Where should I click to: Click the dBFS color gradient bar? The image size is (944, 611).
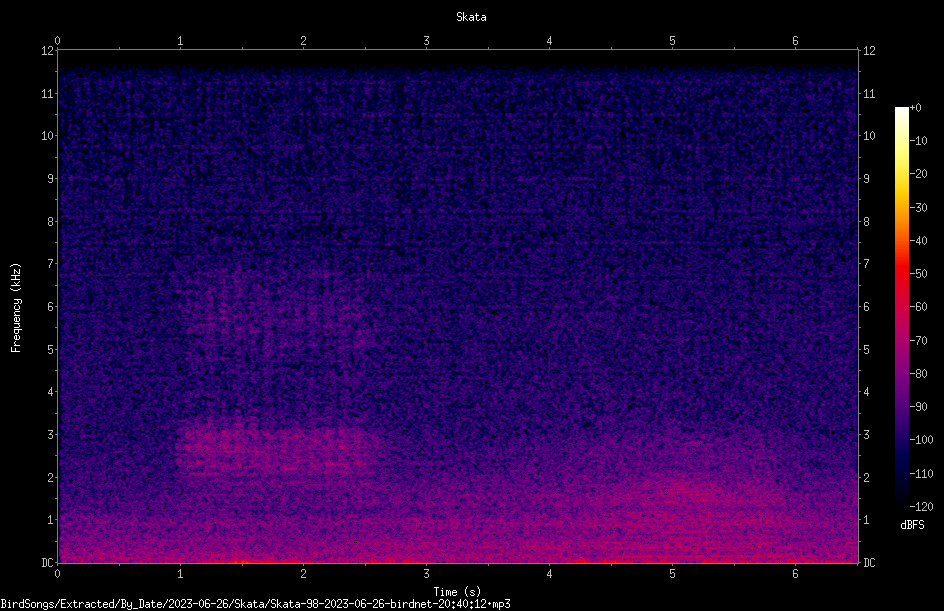pyautogui.click(x=901, y=307)
